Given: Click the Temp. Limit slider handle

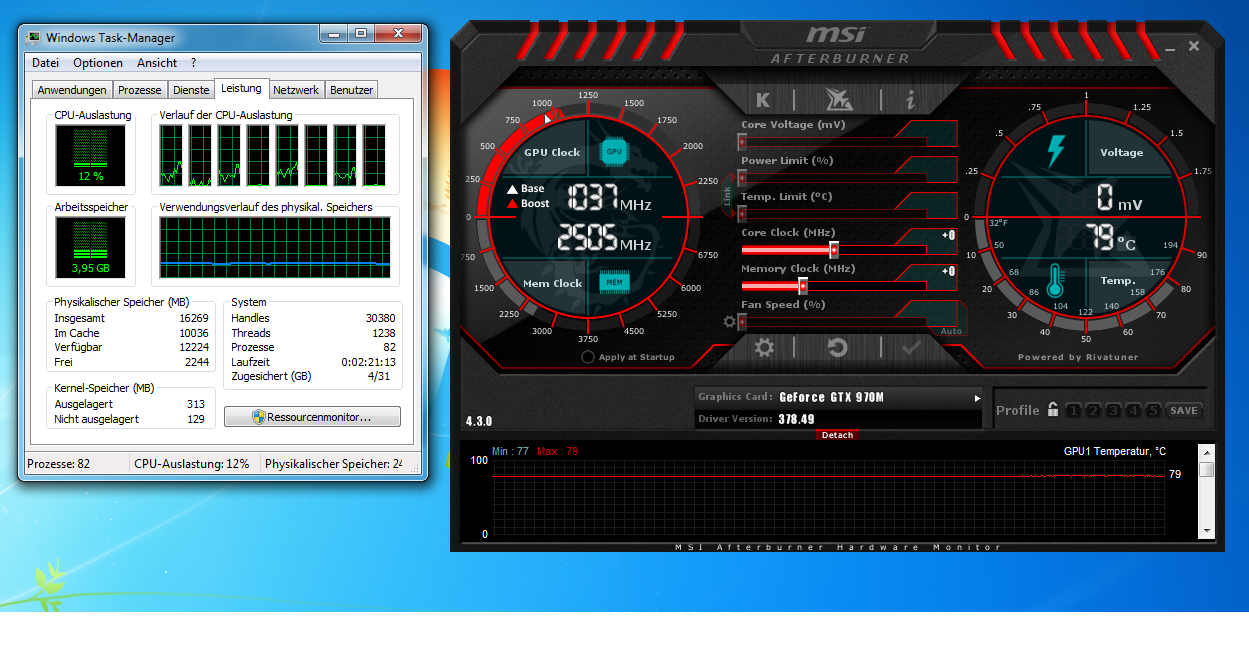Looking at the screenshot, I should [742, 214].
